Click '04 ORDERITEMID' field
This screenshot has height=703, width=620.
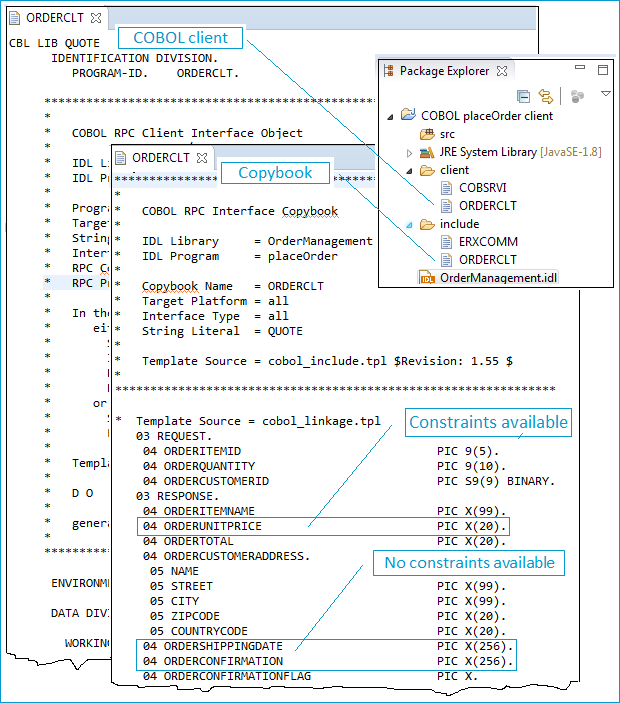click(192, 451)
